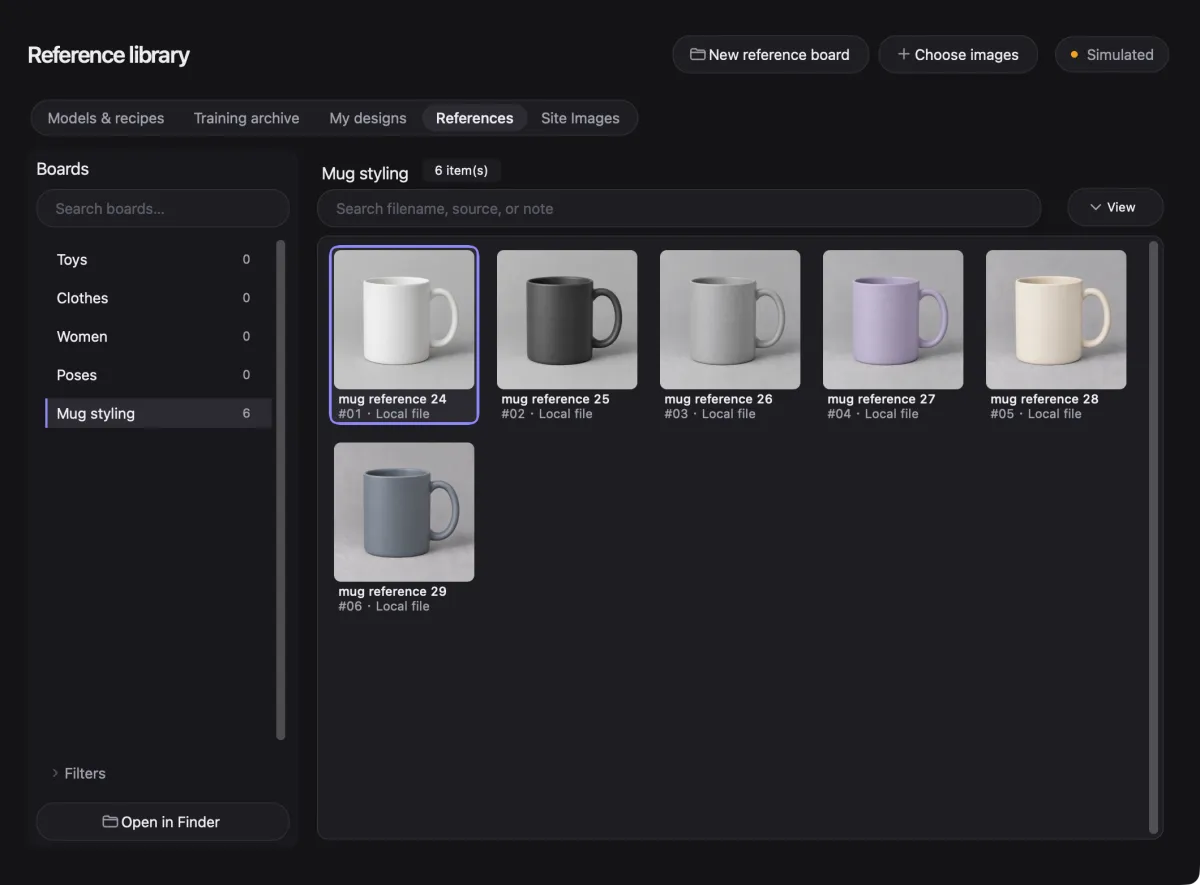1200x885 pixels.
Task: Open the Poses board
Action: coord(158,375)
